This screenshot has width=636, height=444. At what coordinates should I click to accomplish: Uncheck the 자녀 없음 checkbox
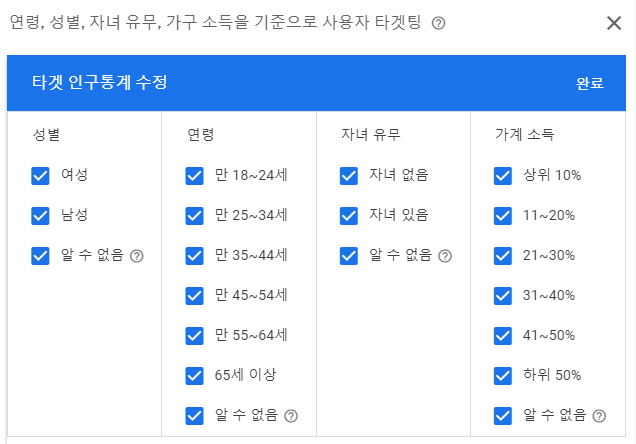click(348, 176)
